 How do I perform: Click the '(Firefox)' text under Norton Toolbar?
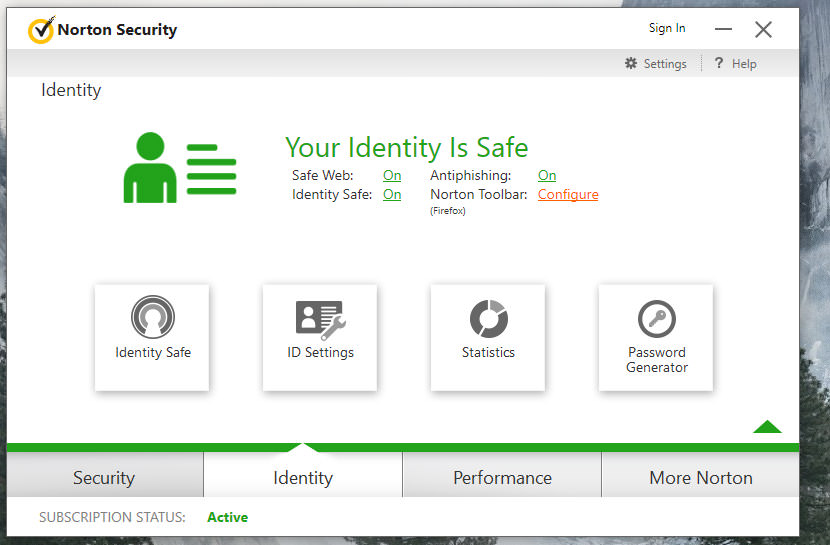click(448, 211)
